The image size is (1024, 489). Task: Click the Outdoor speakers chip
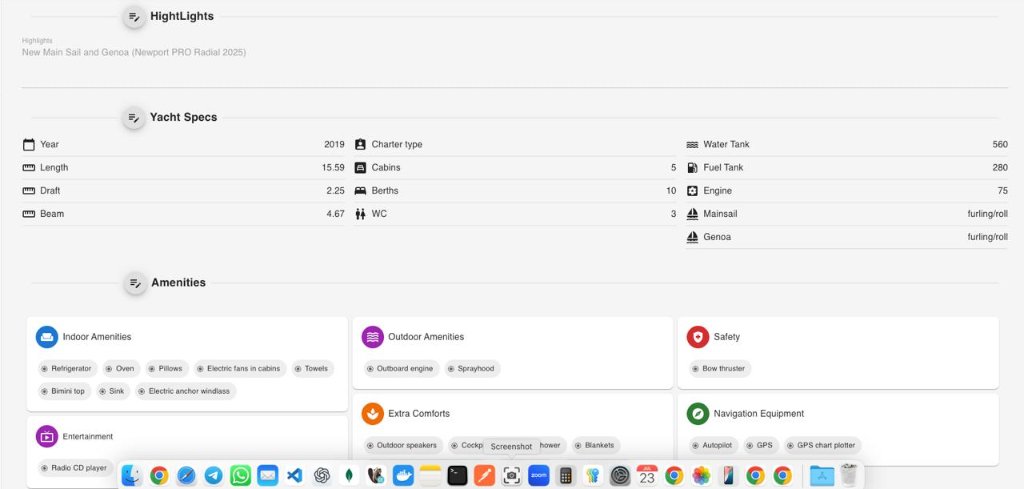[x=401, y=445]
